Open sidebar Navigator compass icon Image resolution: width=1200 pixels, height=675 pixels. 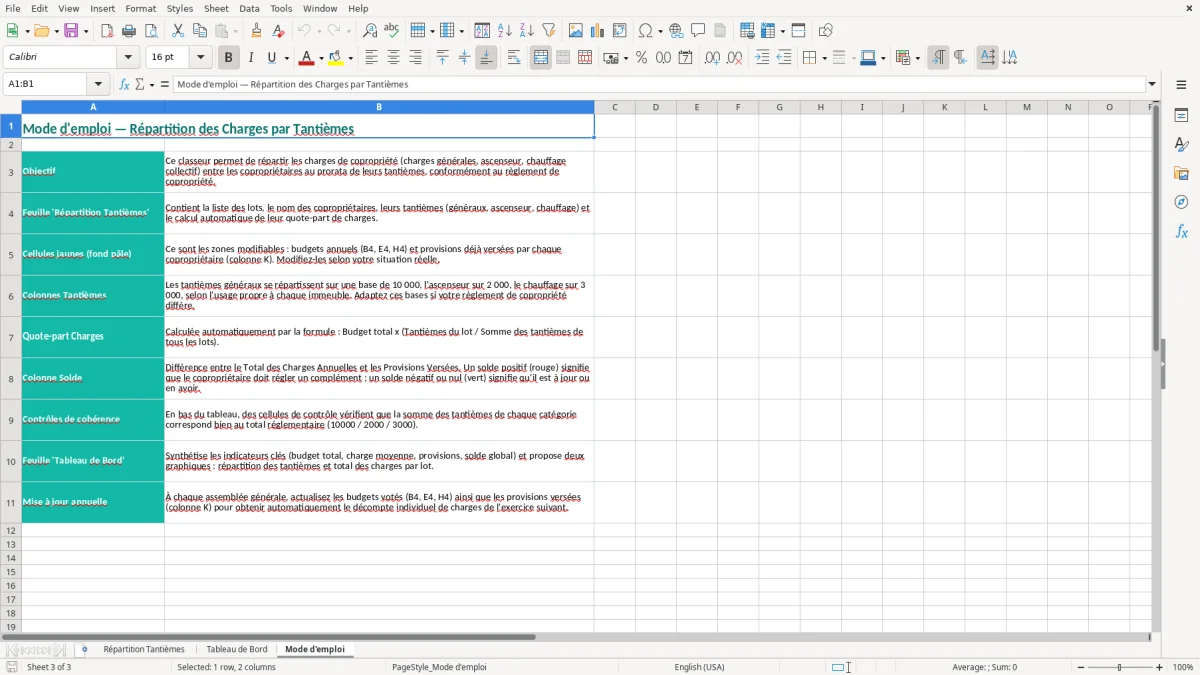1181,202
